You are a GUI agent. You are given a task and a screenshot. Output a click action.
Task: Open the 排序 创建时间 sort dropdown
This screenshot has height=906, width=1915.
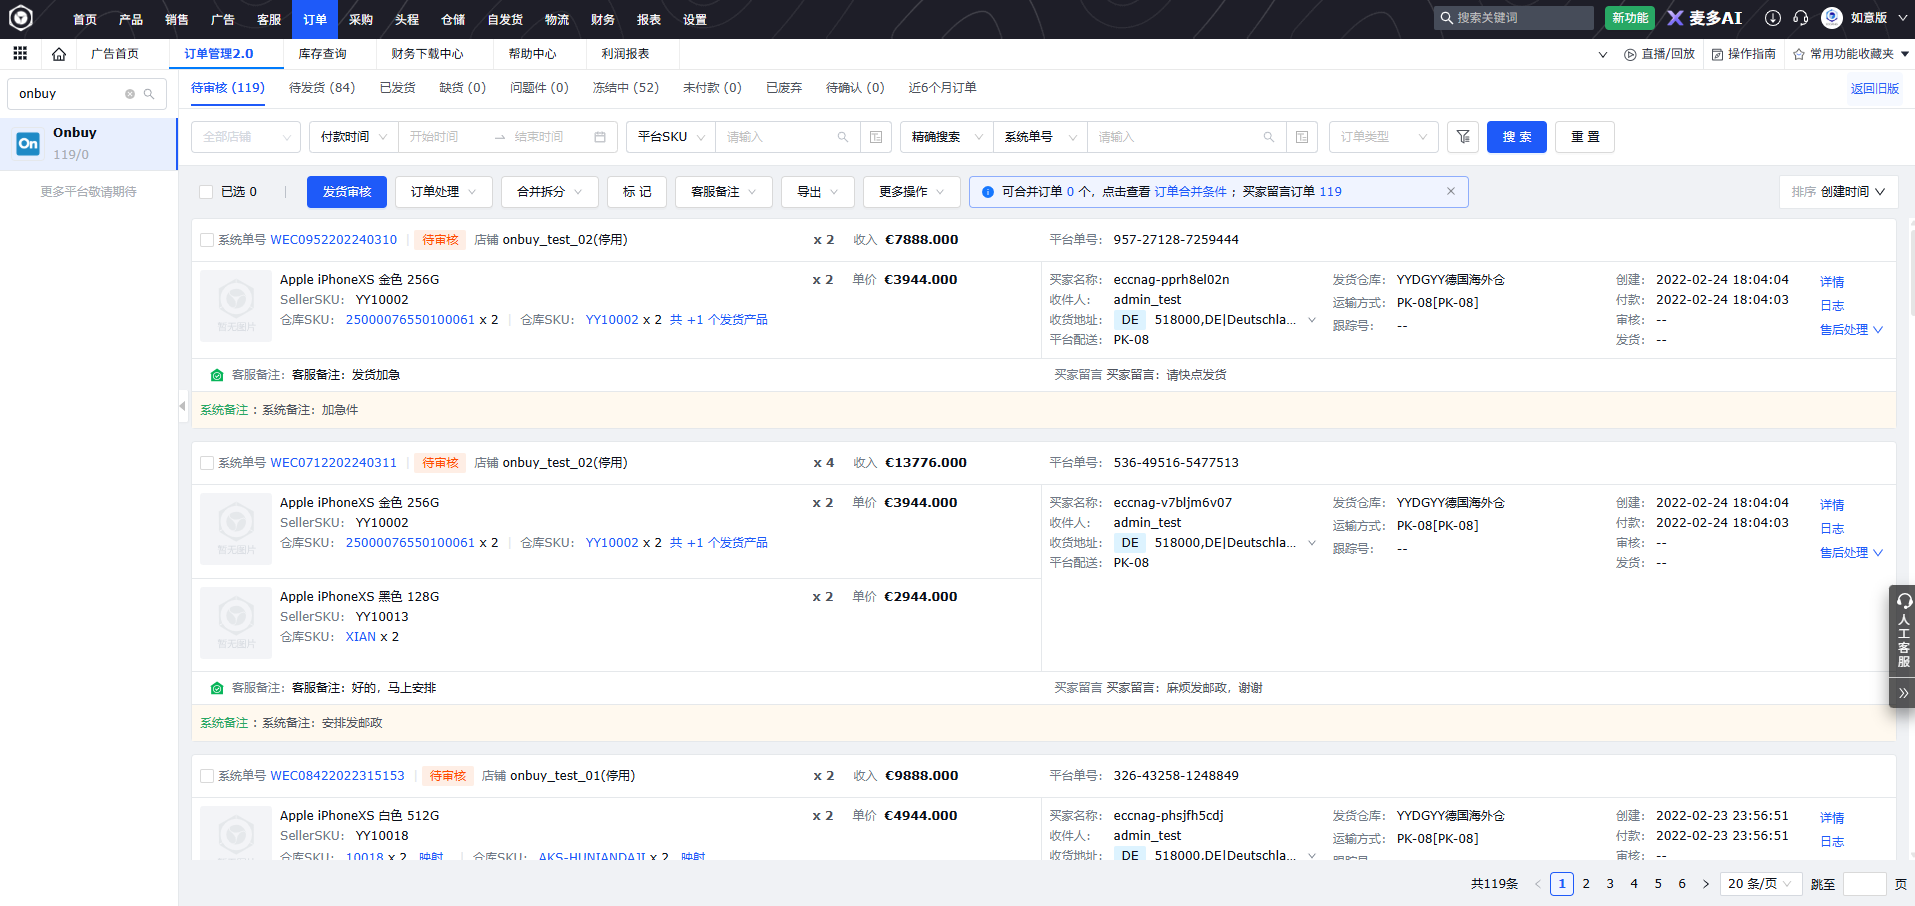(1838, 192)
